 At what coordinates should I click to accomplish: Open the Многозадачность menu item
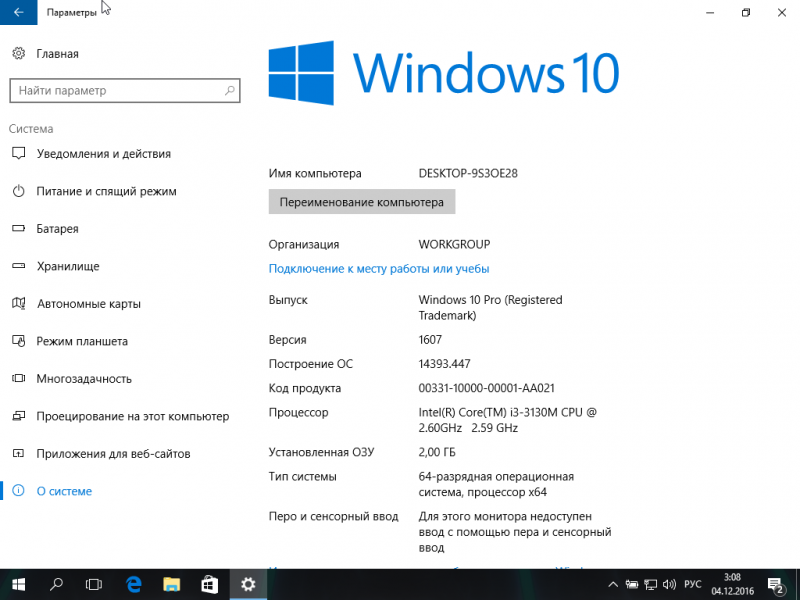point(84,379)
